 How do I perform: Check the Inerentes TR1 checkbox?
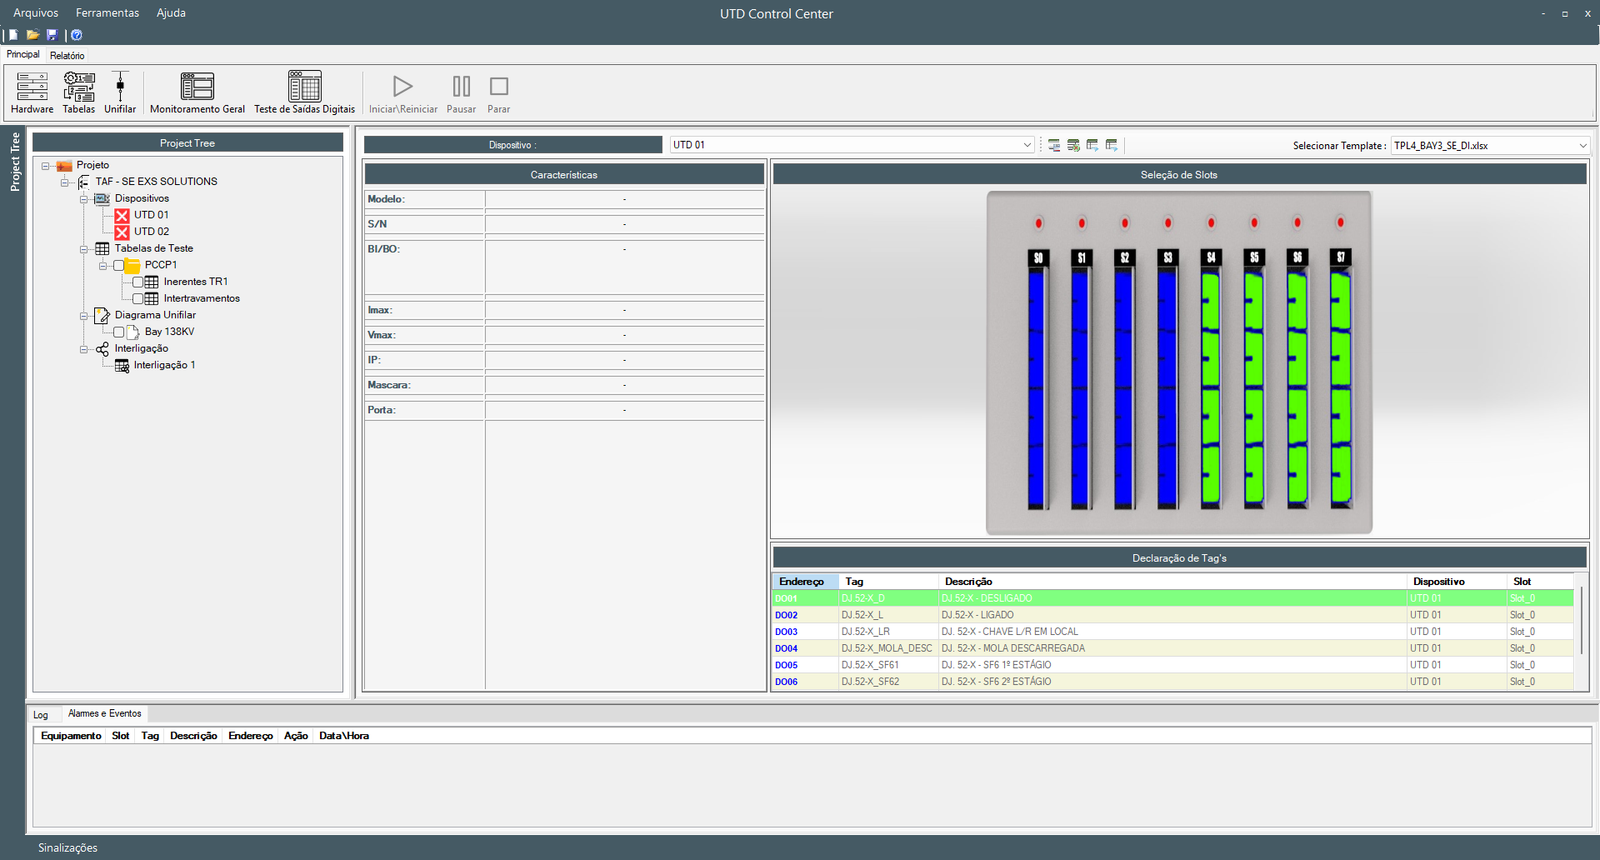(x=138, y=282)
